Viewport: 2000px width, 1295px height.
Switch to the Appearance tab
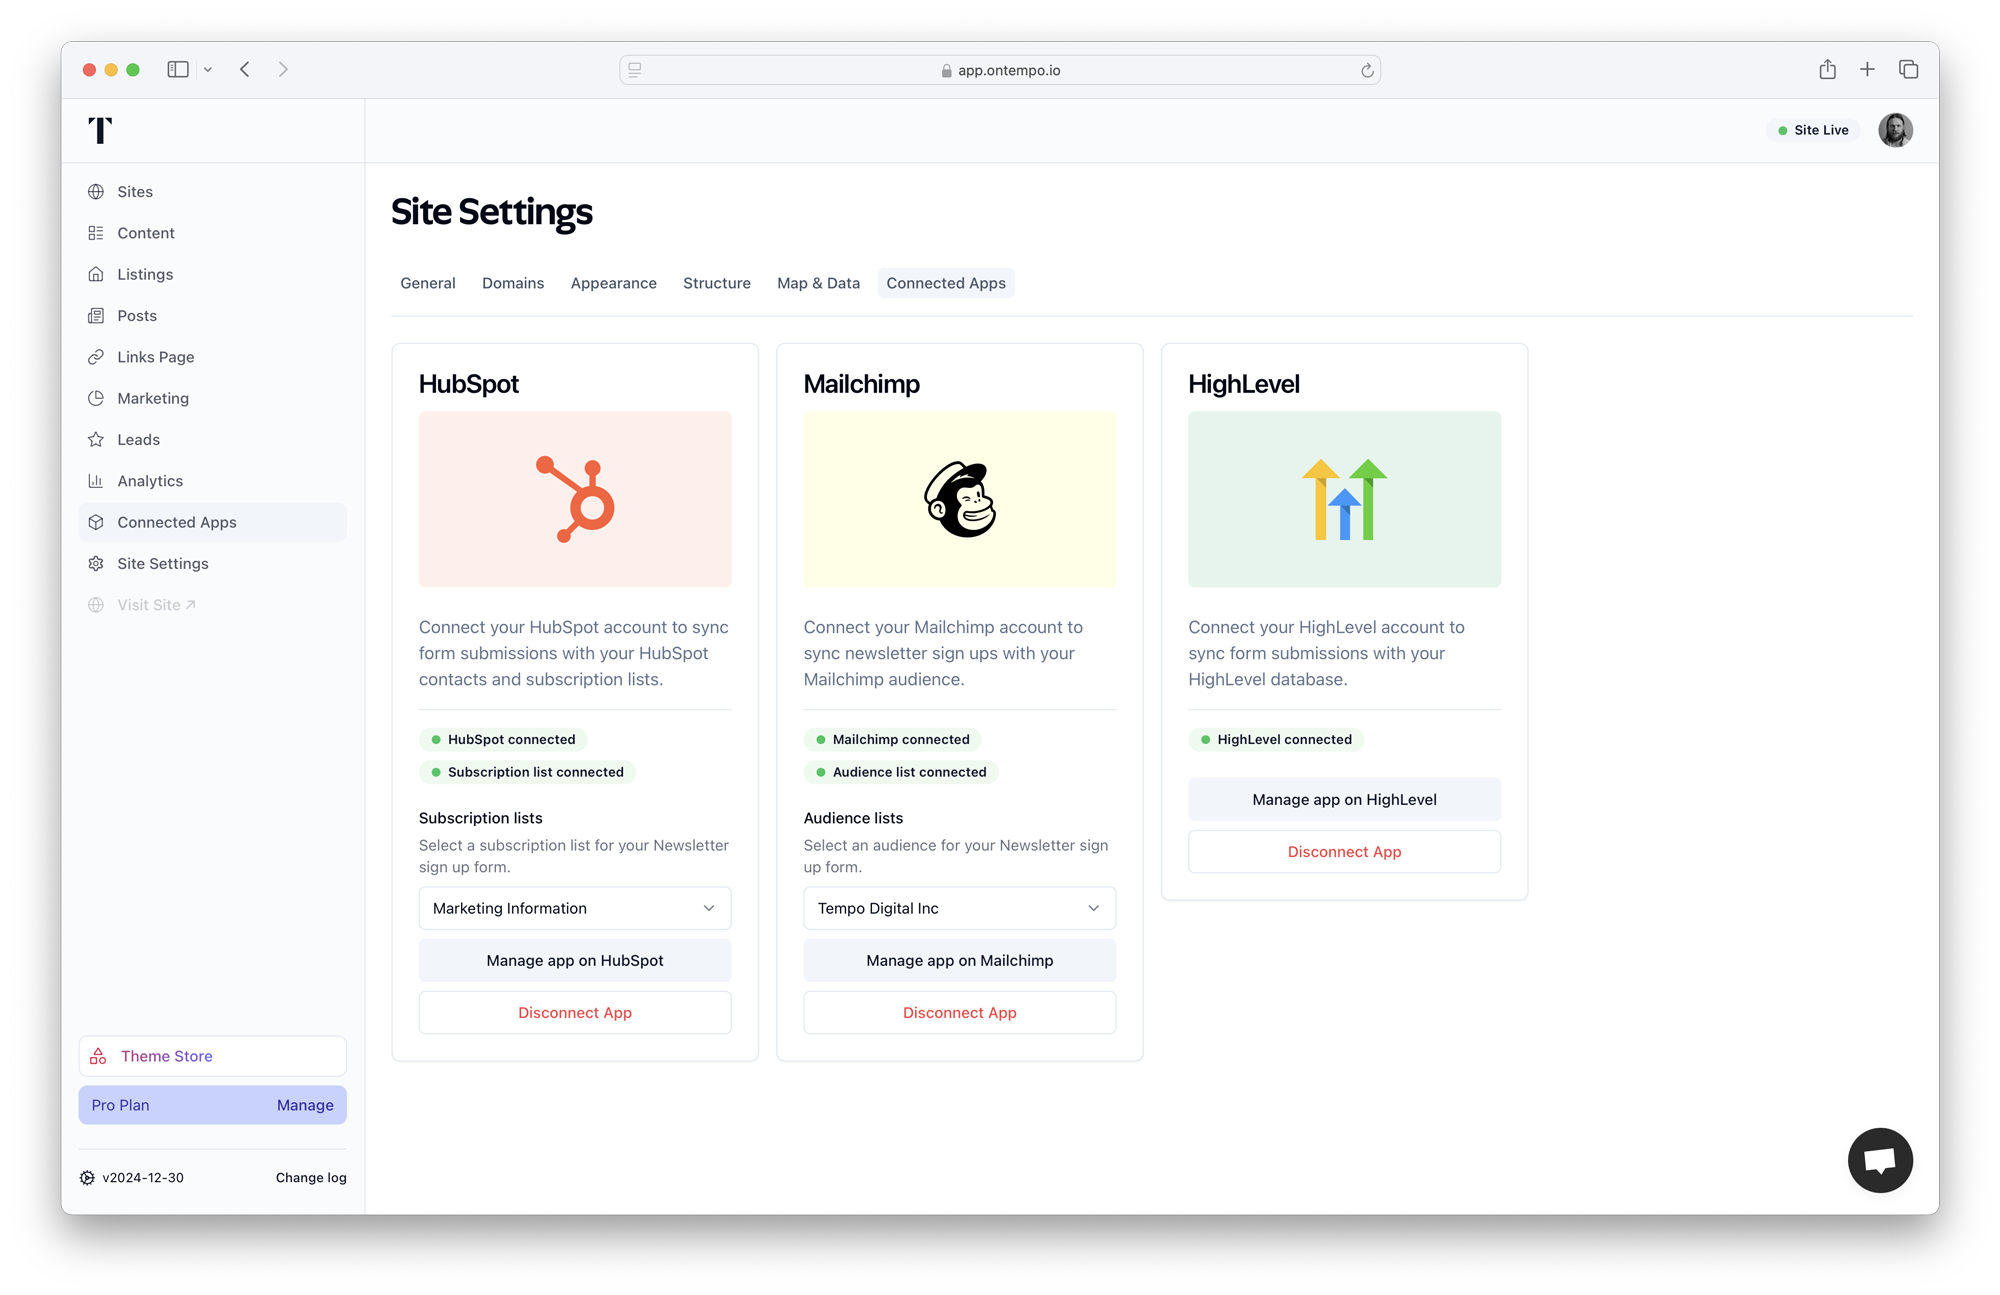pos(614,283)
